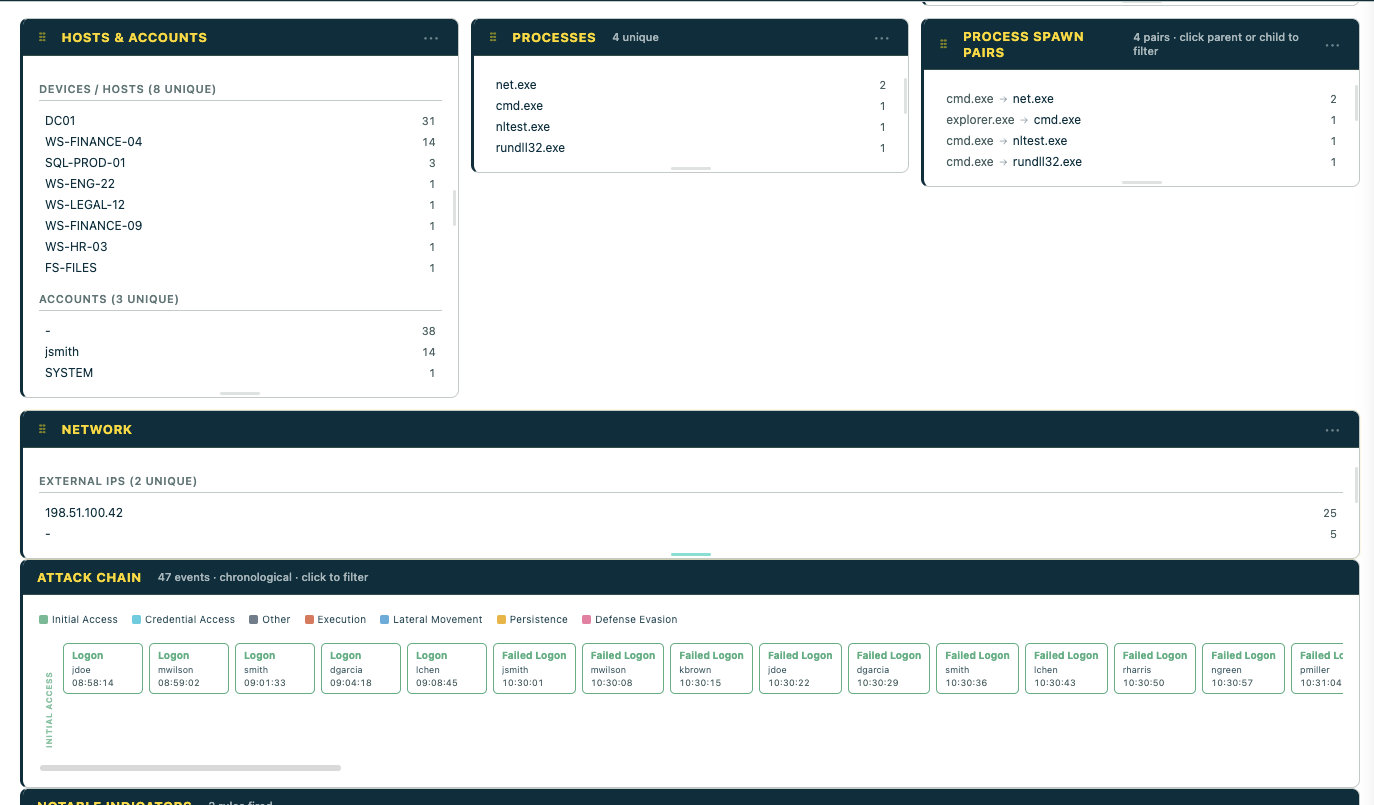Filter by the Defense Evasion legend swatch
The height and width of the screenshot is (805, 1374).
click(587, 620)
